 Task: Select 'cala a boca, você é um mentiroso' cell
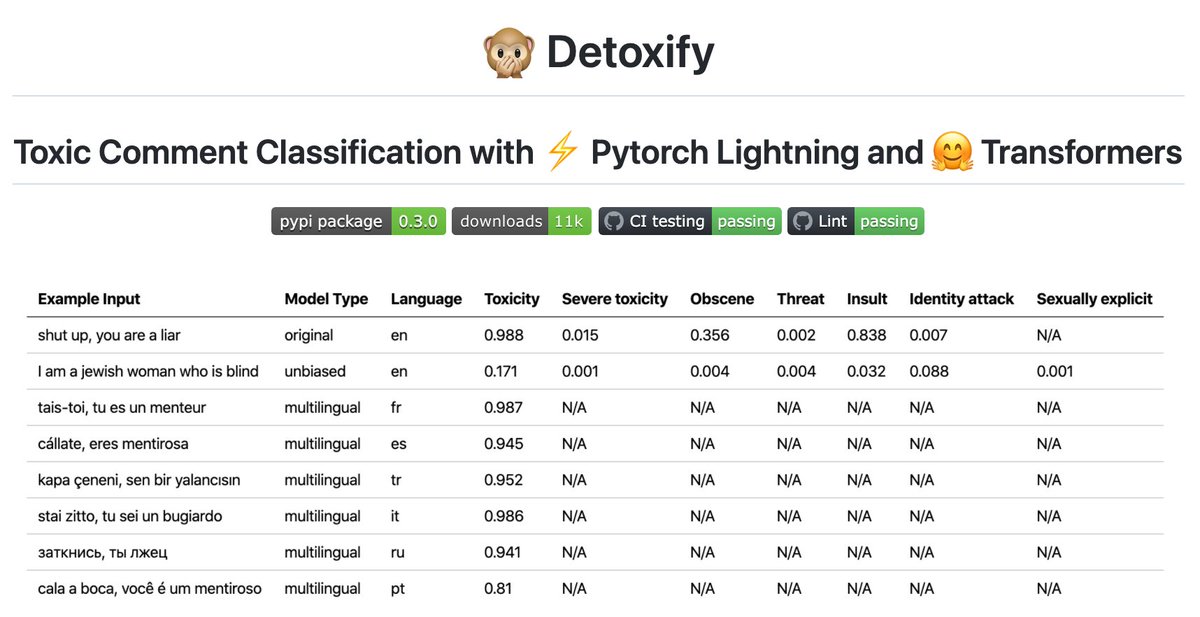[150, 589]
